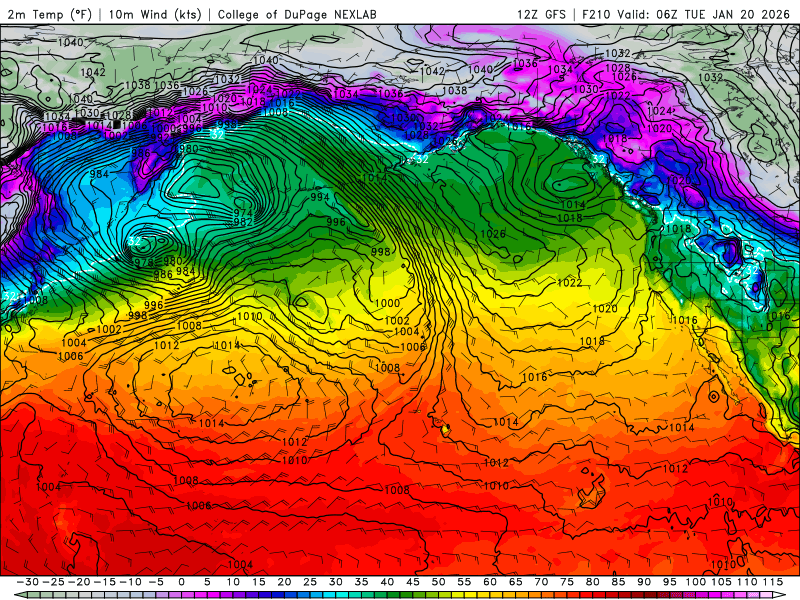Click the 100 temperature scale label
The image size is (800, 600).
(x=695, y=582)
